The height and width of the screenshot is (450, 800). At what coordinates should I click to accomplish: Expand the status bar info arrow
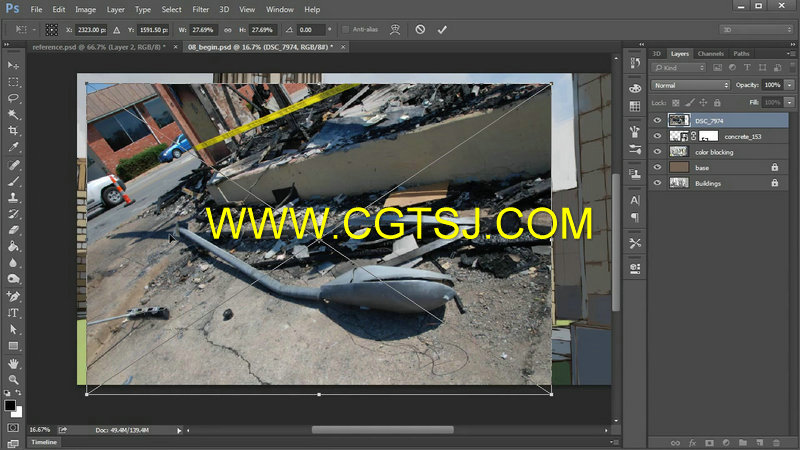pyautogui.click(x=179, y=431)
